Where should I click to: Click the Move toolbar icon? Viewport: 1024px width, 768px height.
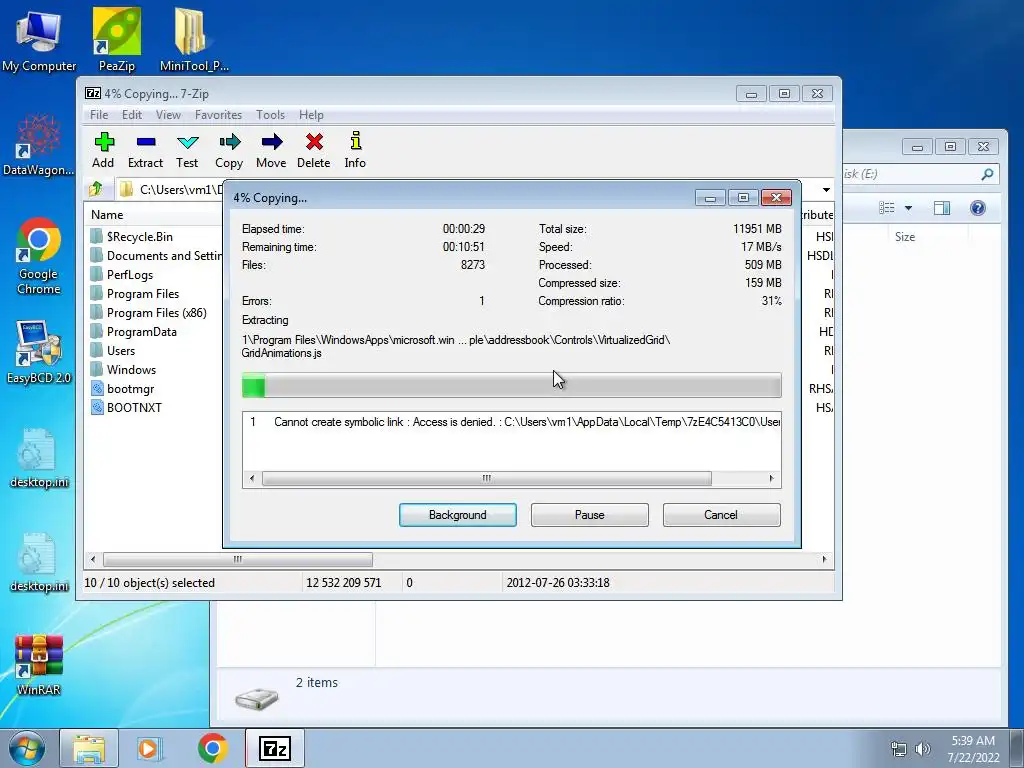pos(271,150)
